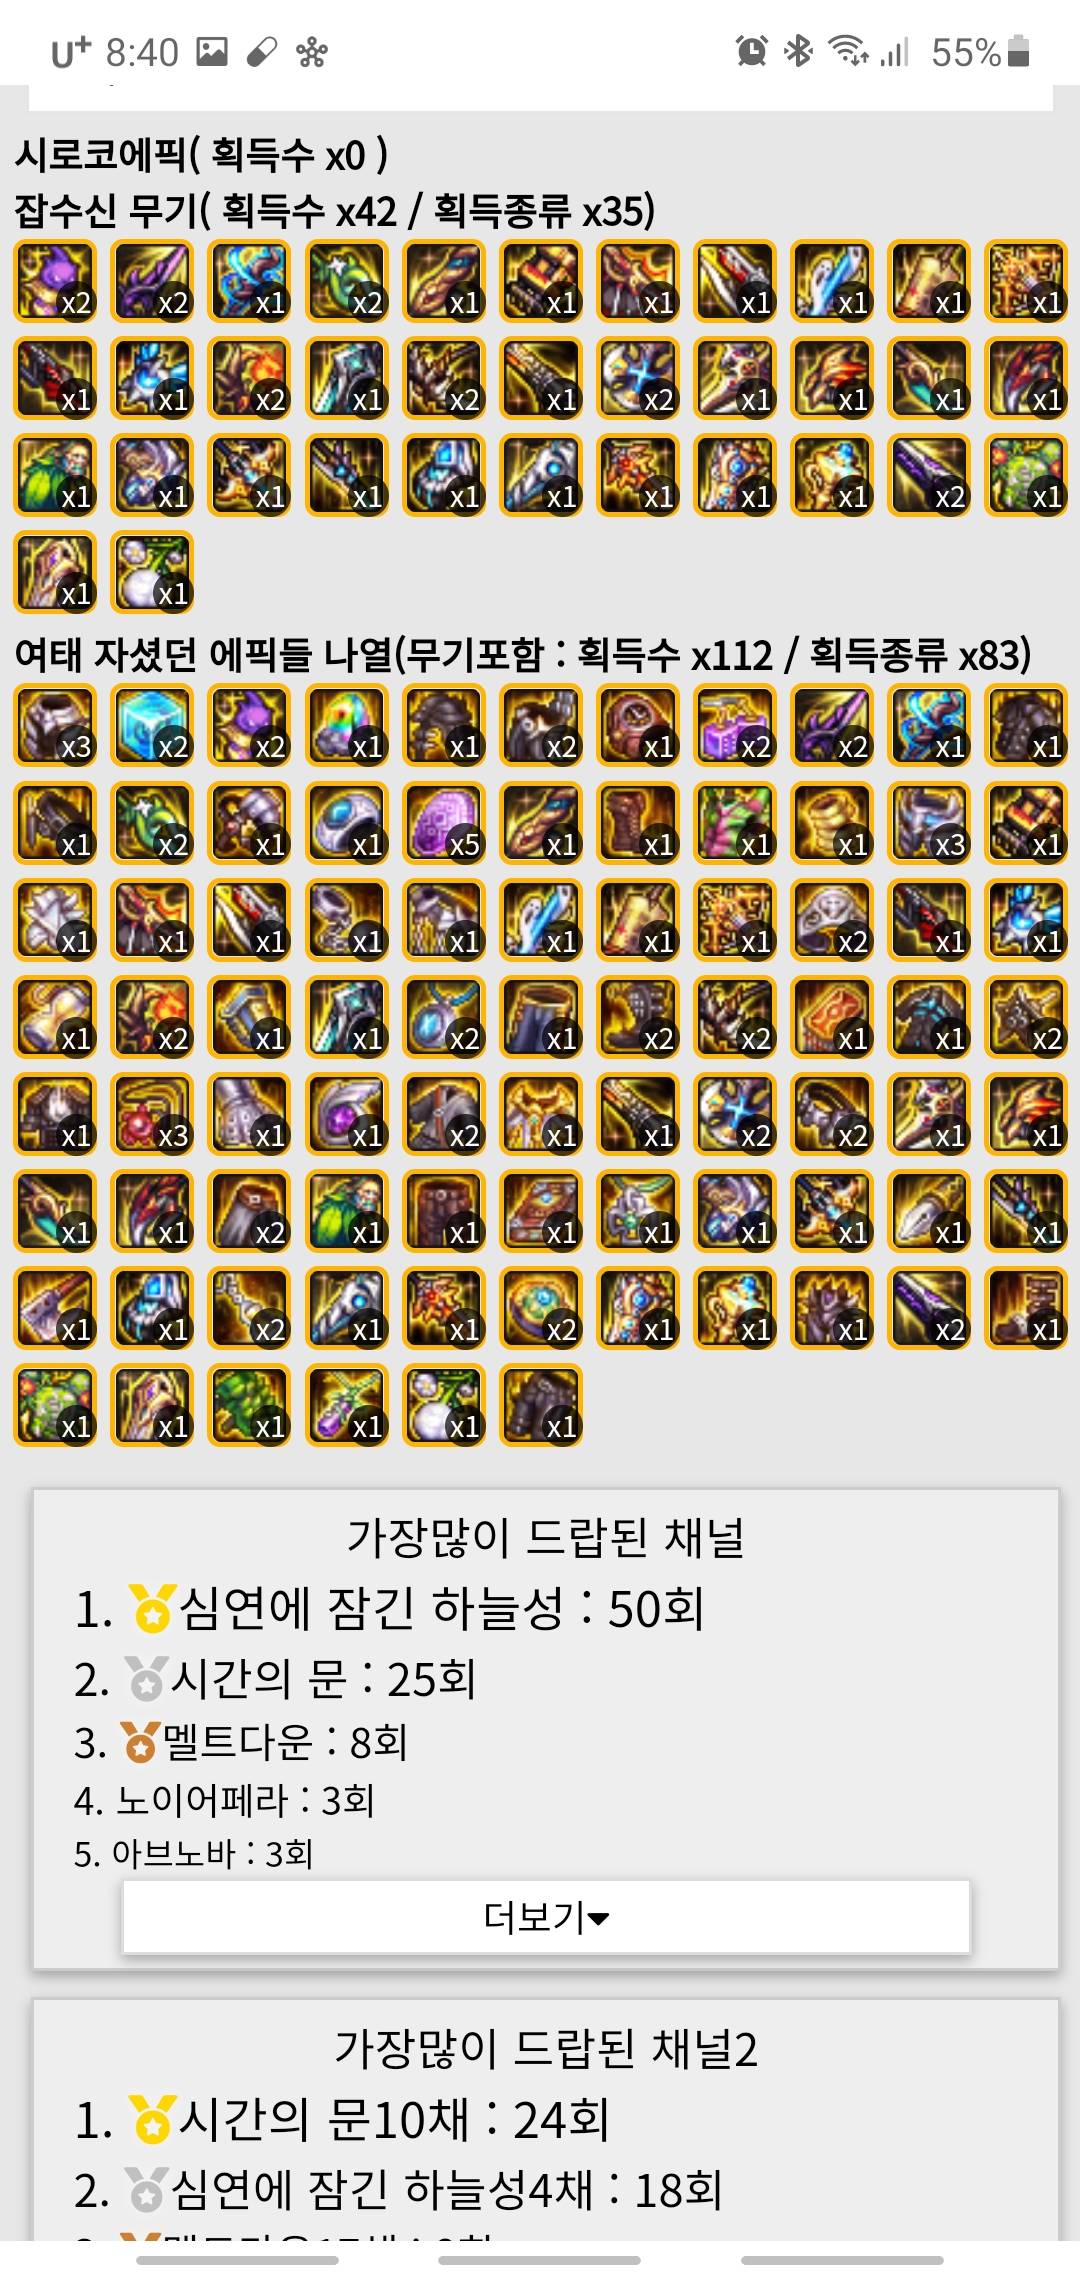The height and width of the screenshot is (2280, 1080).
Task: Tap the battery indicator in status bar
Action: point(1019,51)
